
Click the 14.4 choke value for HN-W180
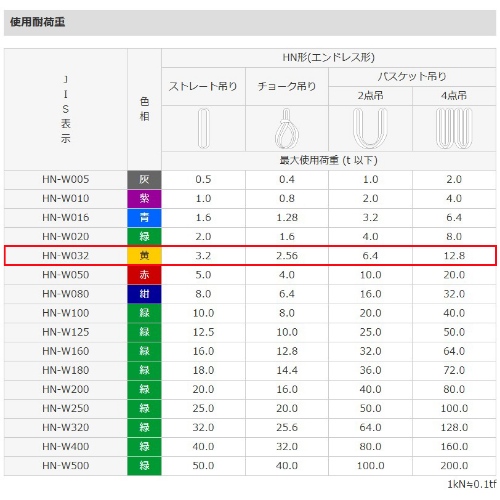(x=287, y=370)
